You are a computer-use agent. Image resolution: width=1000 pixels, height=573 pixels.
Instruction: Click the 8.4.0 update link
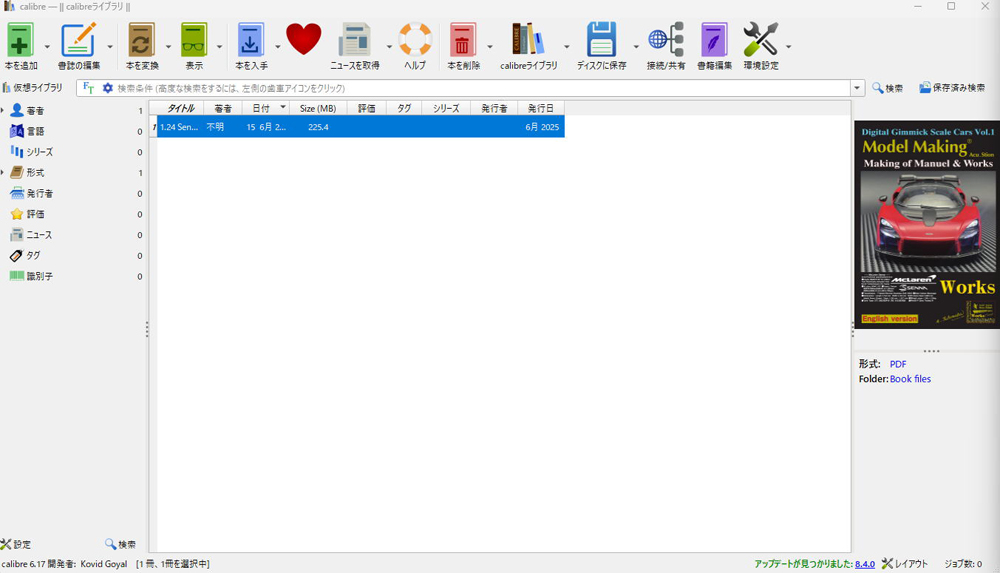click(865, 564)
